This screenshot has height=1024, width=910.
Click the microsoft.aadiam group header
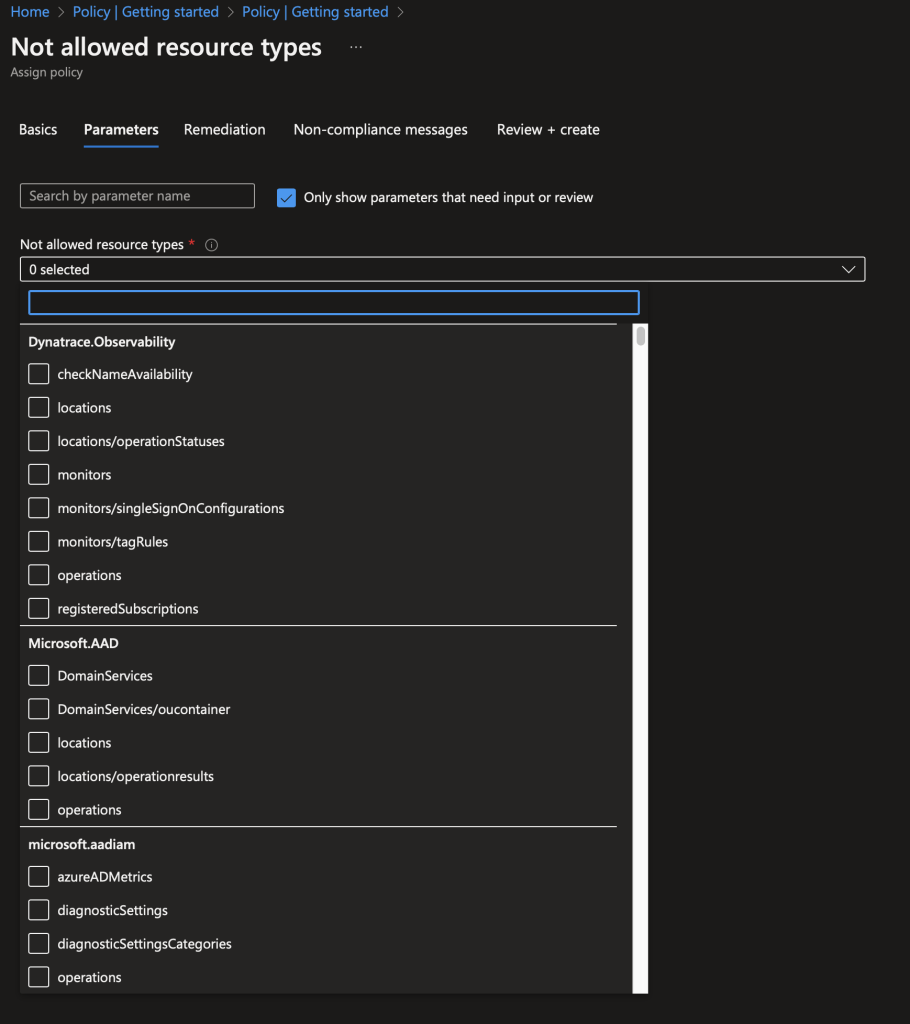[x=82, y=844]
